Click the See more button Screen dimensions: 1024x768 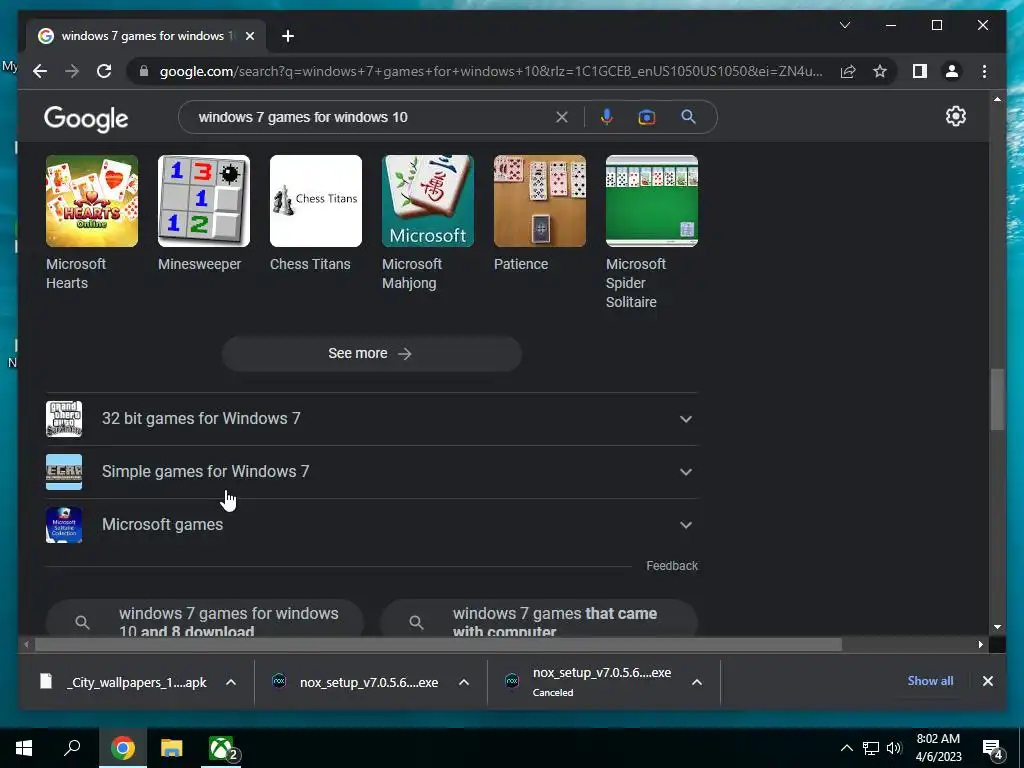point(372,353)
